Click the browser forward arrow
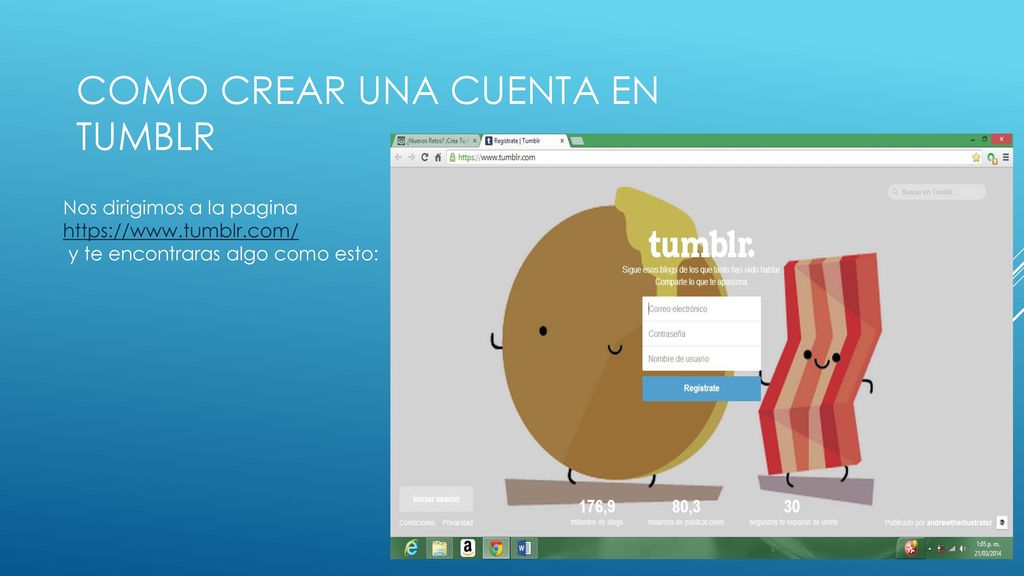The image size is (1024, 576). coord(411,157)
